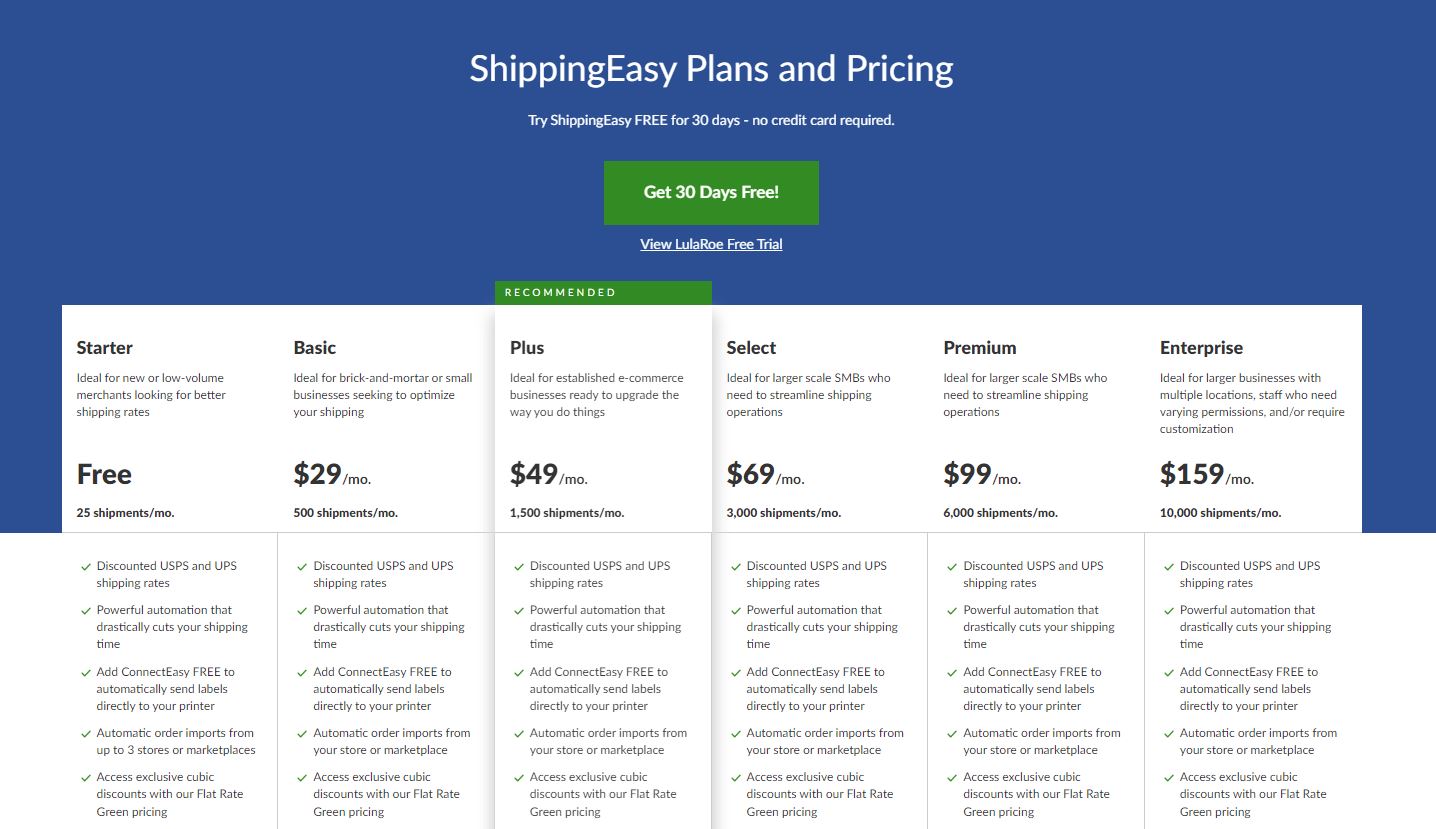Choose the Plus plan title

[527, 348]
